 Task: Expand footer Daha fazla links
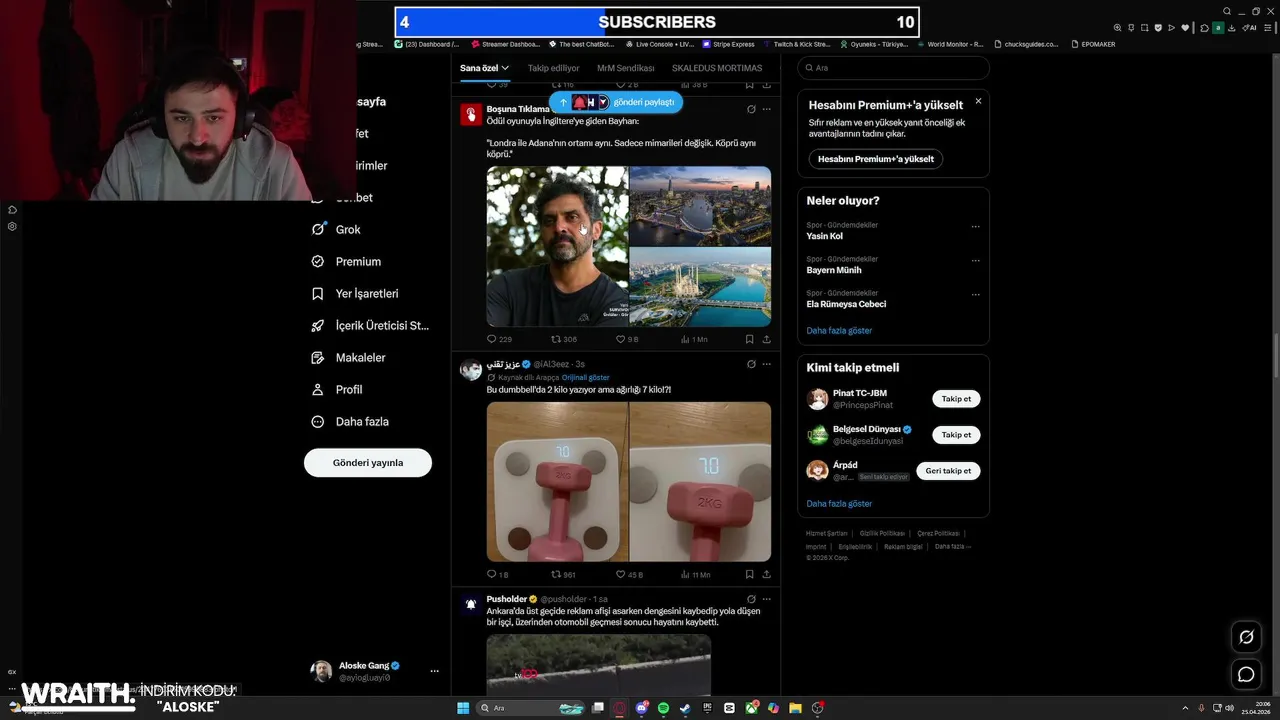click(953, 547)
